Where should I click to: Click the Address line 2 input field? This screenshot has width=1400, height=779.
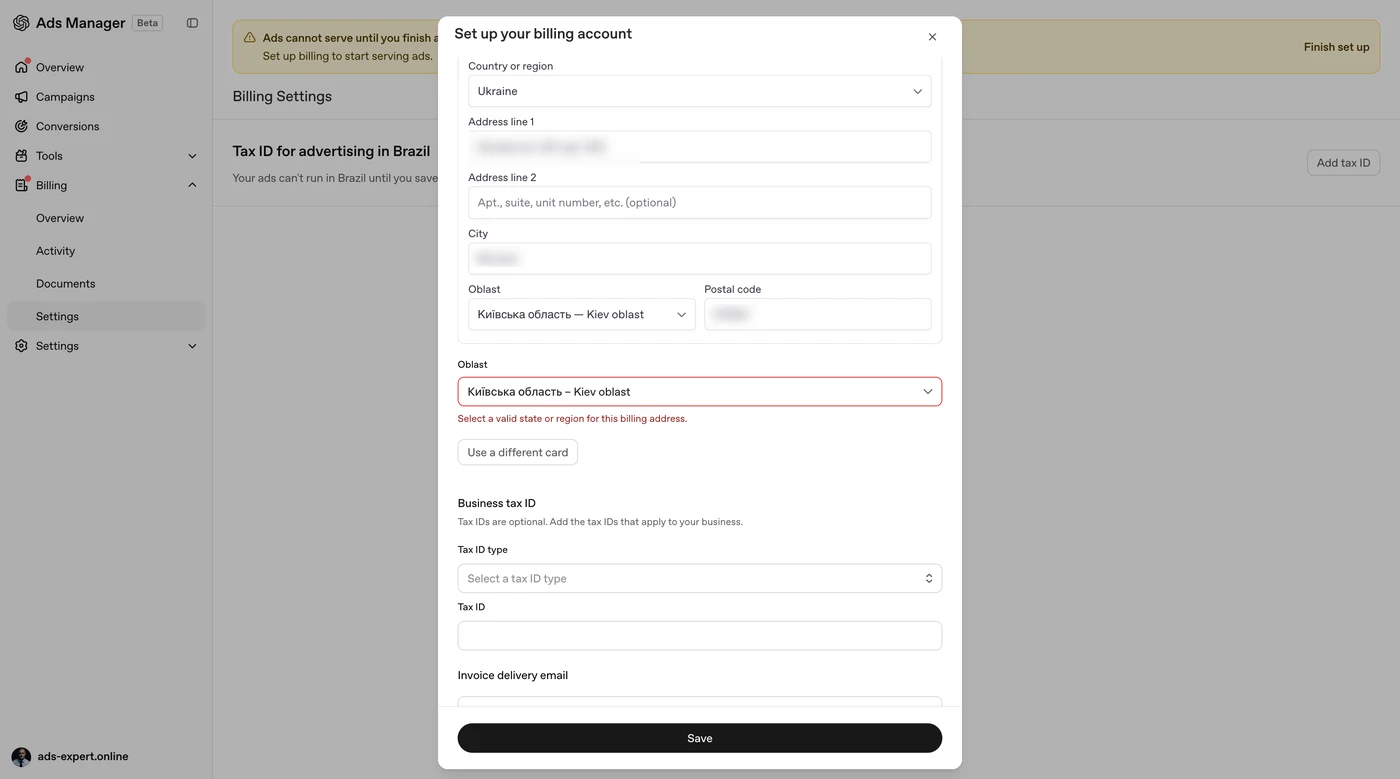click(700, 202)
